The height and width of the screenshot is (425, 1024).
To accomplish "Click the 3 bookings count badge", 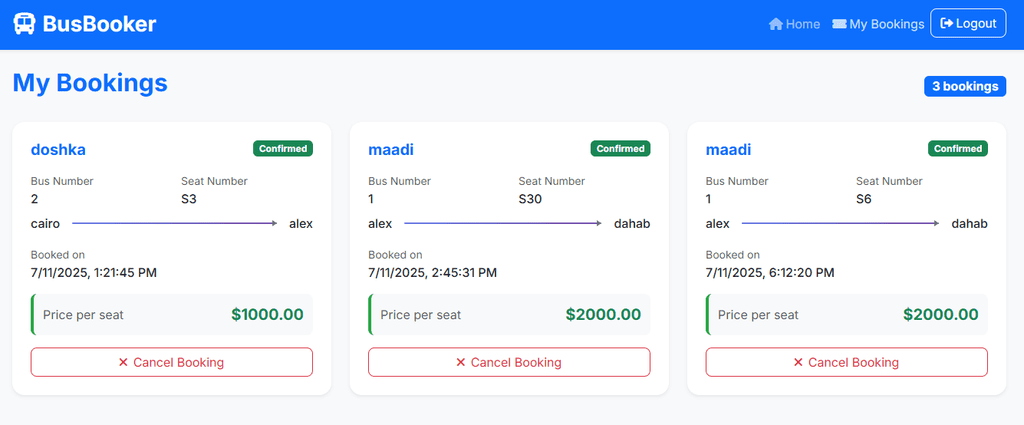I will (964, 86).
